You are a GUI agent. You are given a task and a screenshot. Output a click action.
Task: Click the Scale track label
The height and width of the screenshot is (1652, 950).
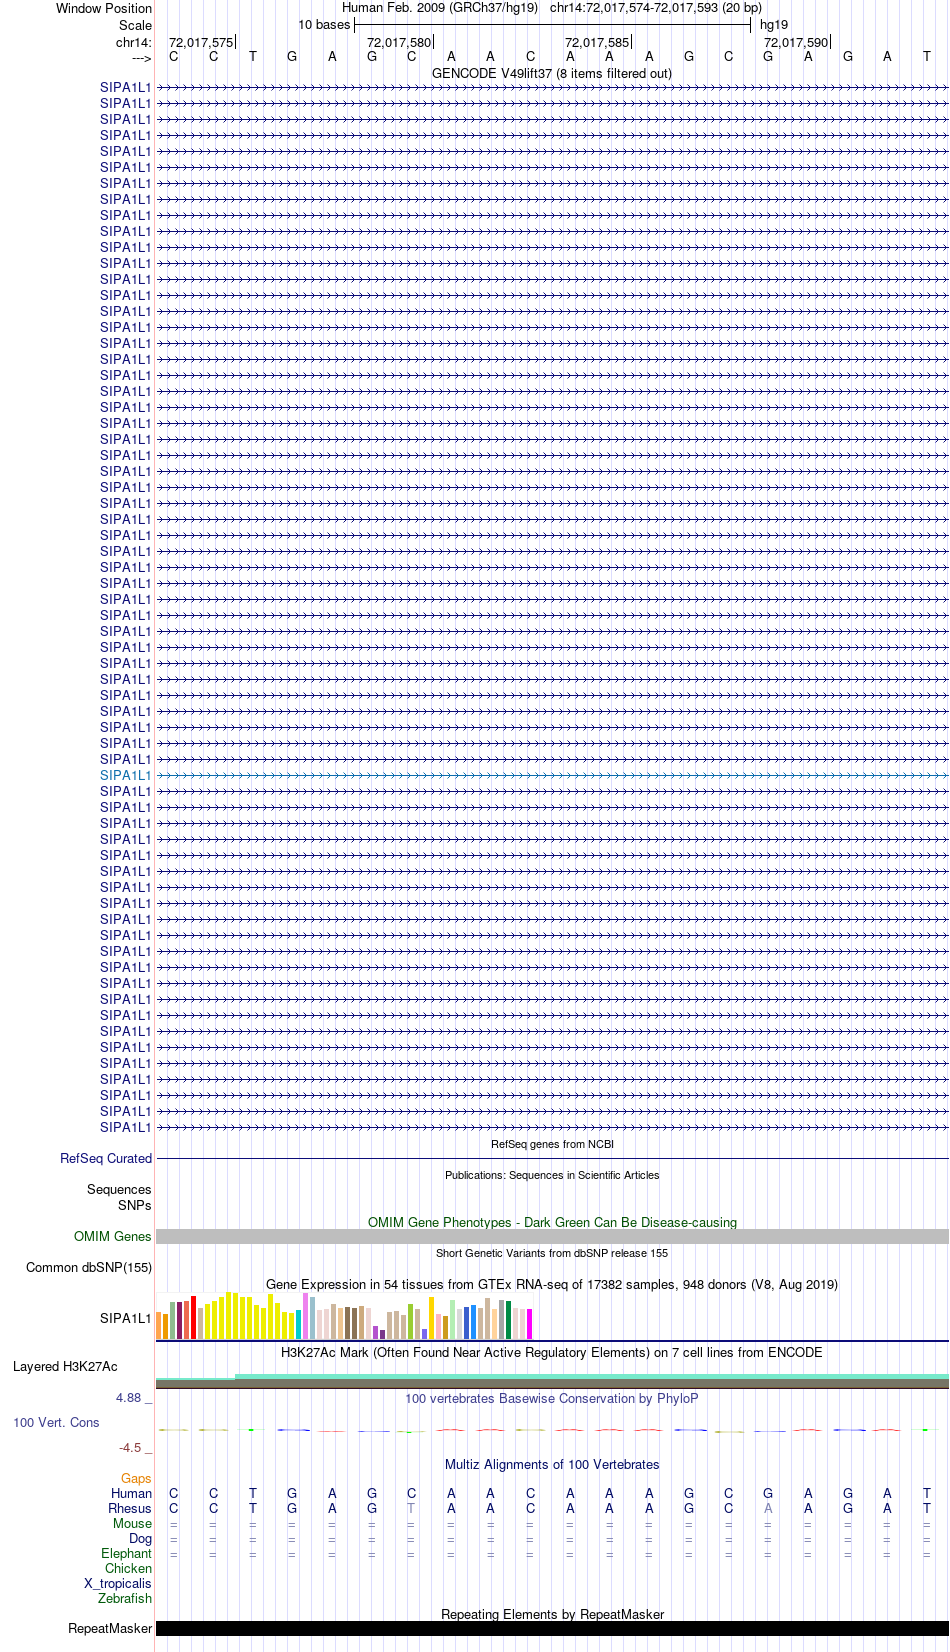135,25
